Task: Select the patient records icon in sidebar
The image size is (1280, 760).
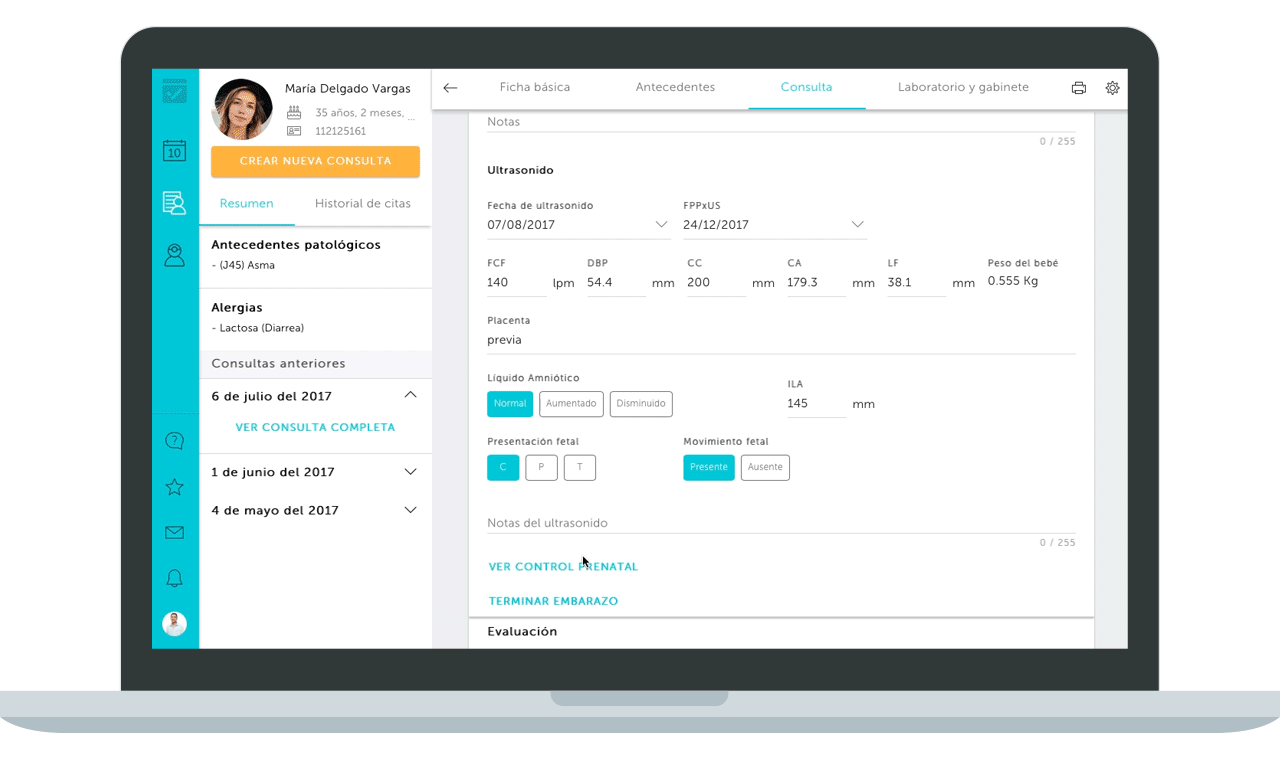Action: (x=174, y=202)
